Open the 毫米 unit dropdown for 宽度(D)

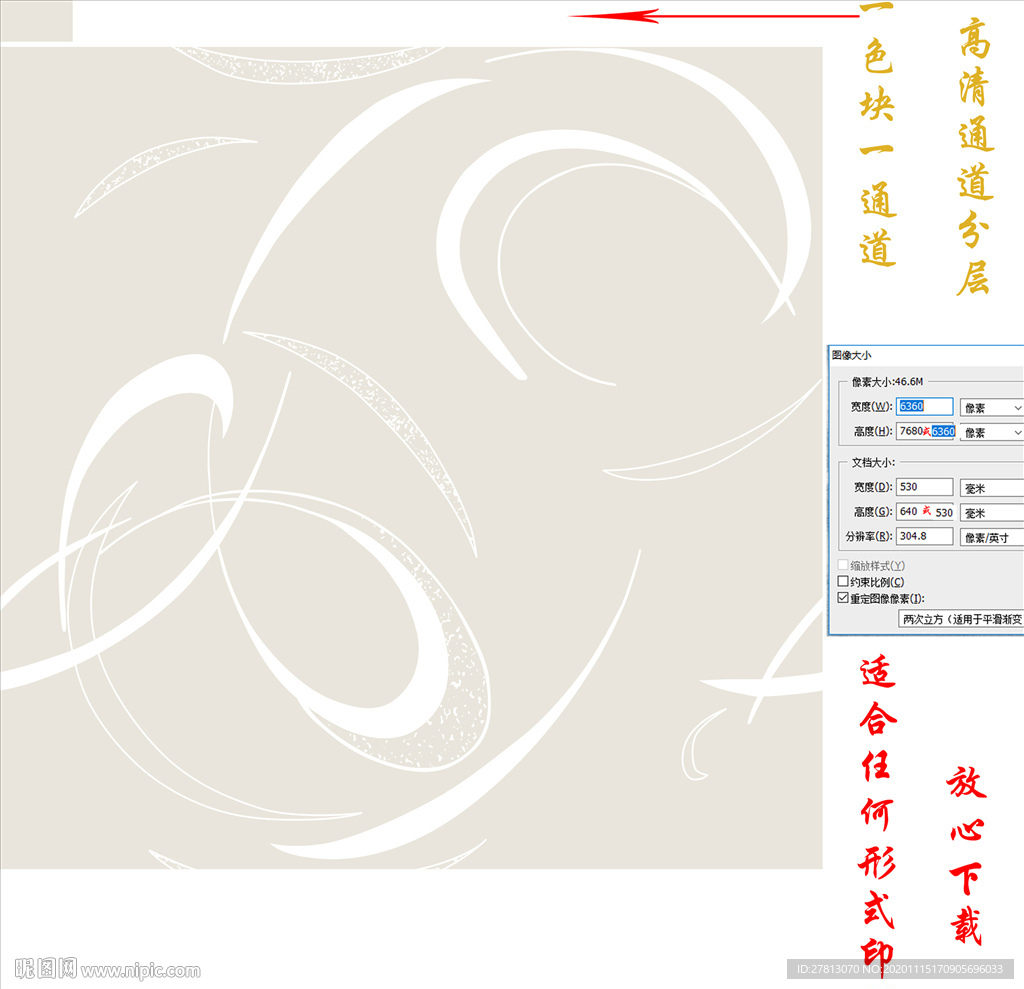(991, 488)
